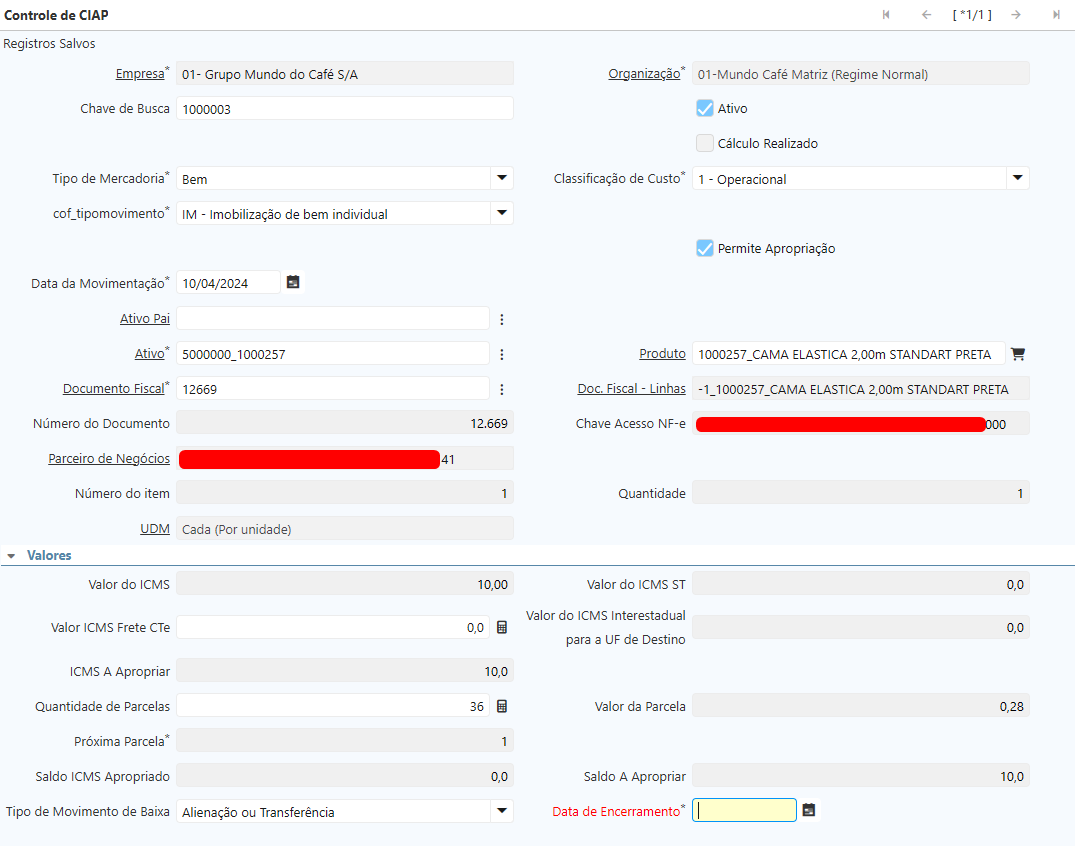The image size is (1075, 846).
Task: Open the three-dot menu for Documento Fiscal
Action: pyautogui.click(x=502, y=389)
